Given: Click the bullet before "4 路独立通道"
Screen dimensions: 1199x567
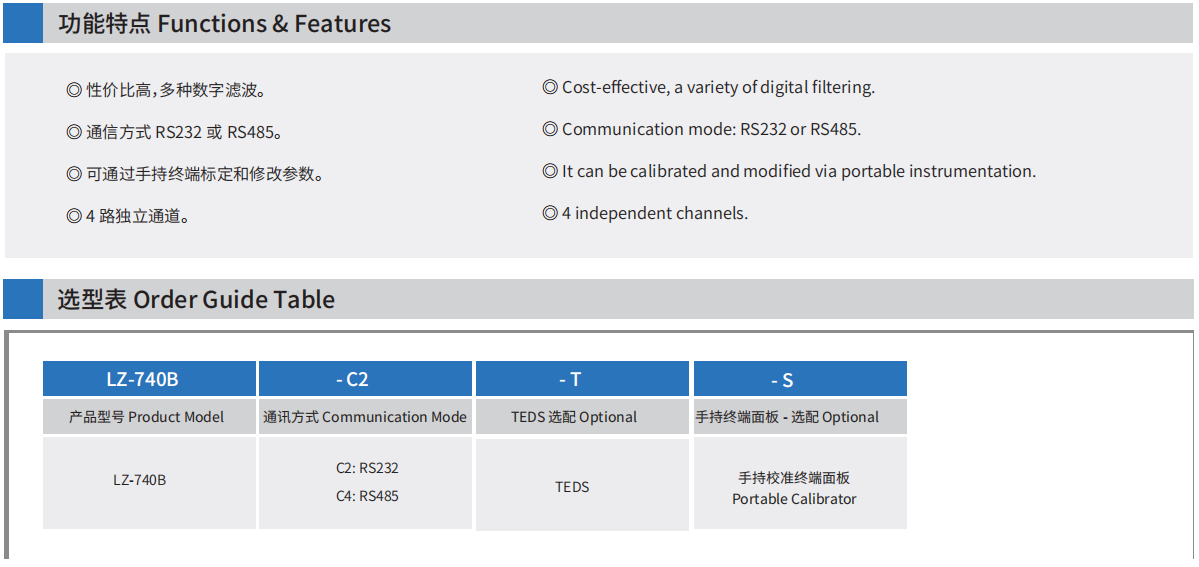Looking at the screenshot, I should [73, 217].
